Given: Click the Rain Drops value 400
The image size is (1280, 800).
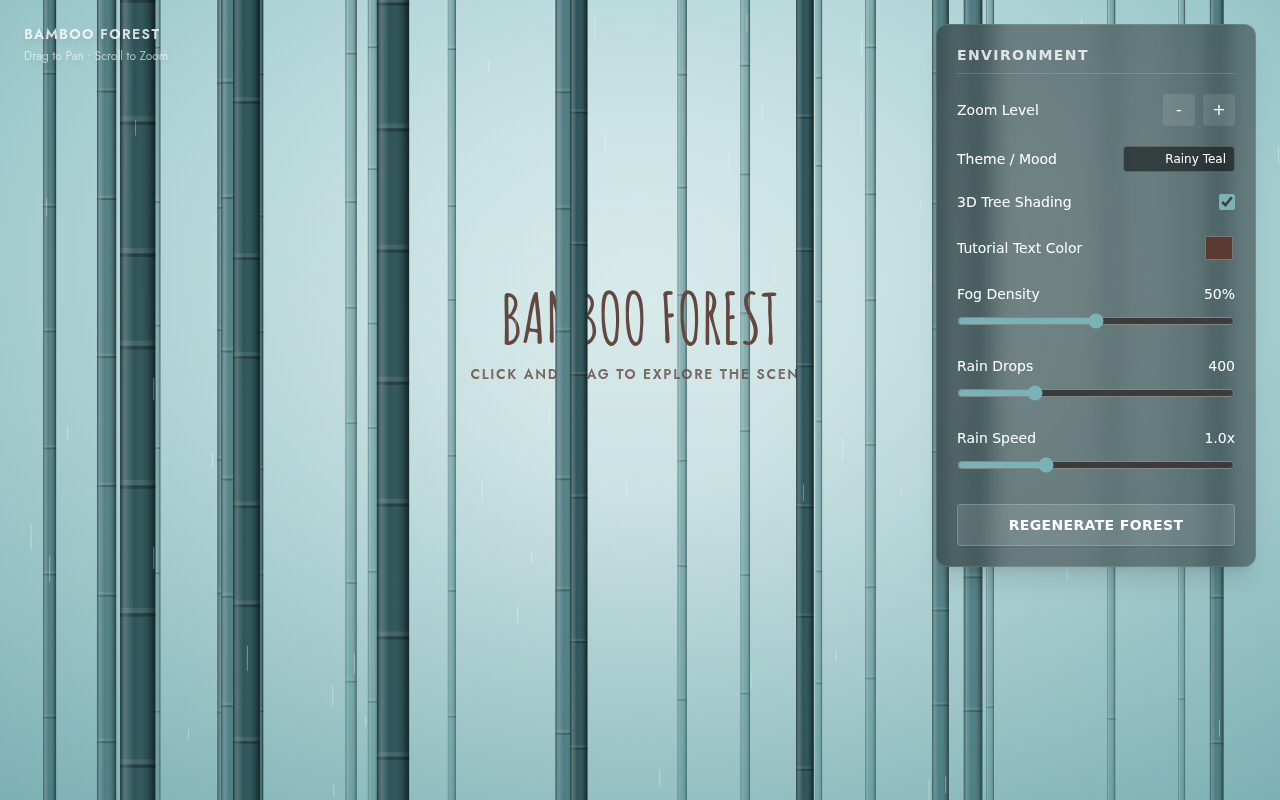Looking at the screenshot, I should tap(1221, 366).
